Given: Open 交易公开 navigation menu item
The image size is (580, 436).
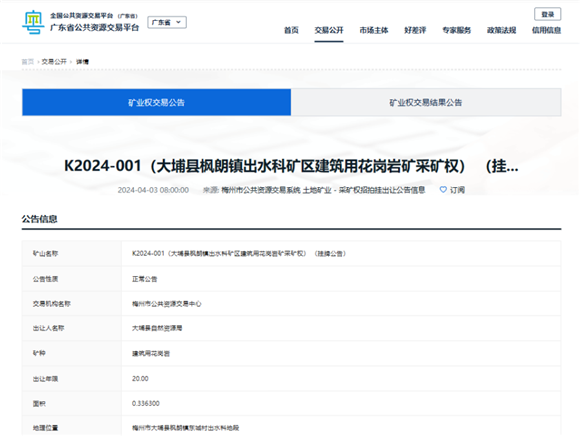Looking at the screenshot, I should tap(329, 30).
